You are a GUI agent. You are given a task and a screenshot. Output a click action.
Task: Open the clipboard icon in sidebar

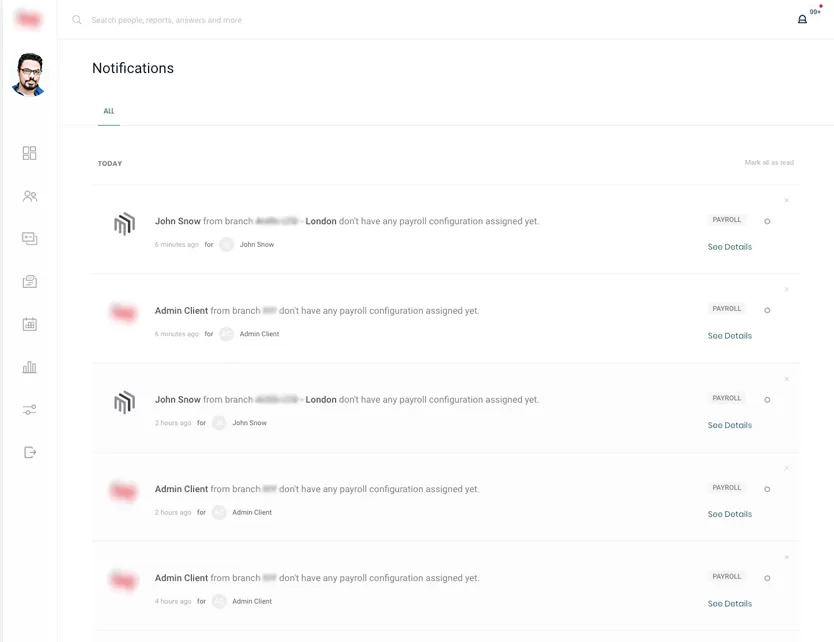(x=29, y=282)
